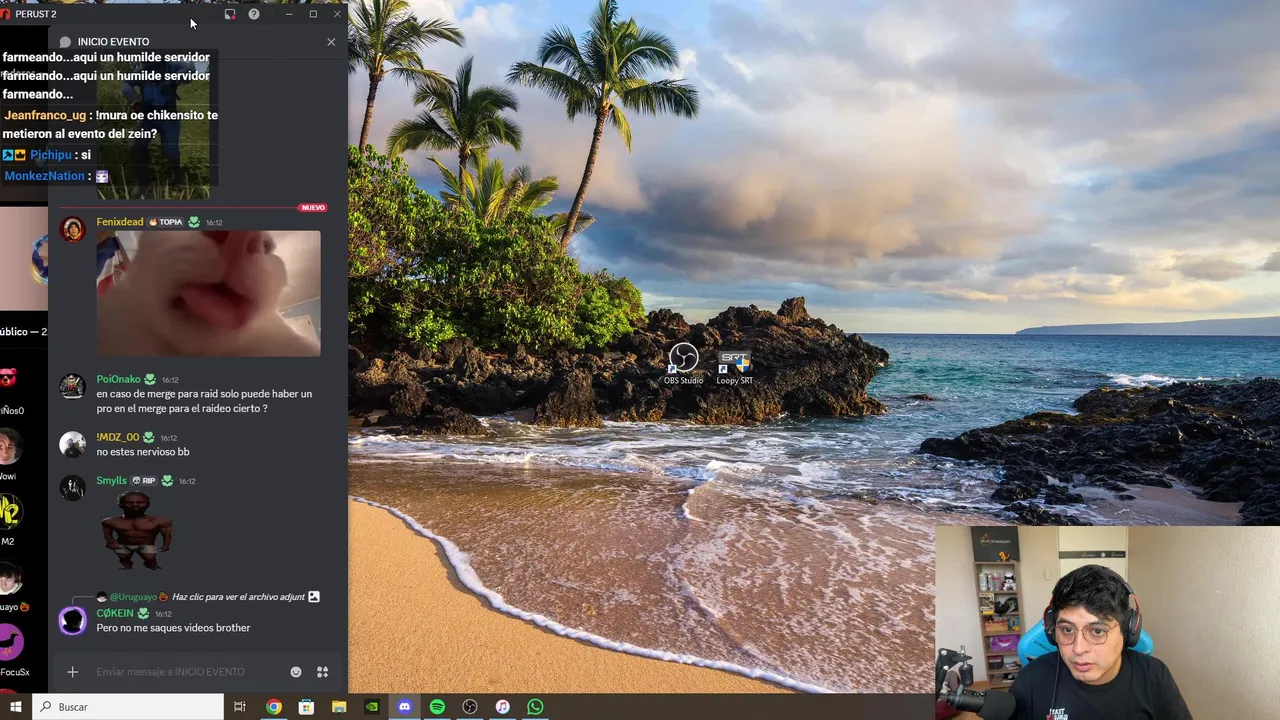Open iTunes music app from the taskbar

point(503,707)
